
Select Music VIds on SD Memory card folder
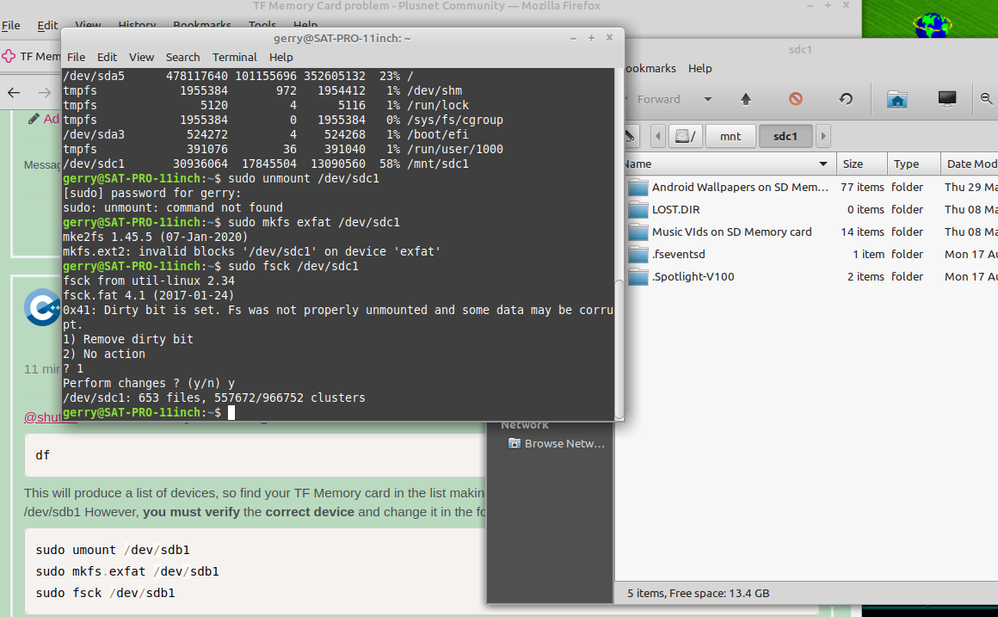point(730,232)
